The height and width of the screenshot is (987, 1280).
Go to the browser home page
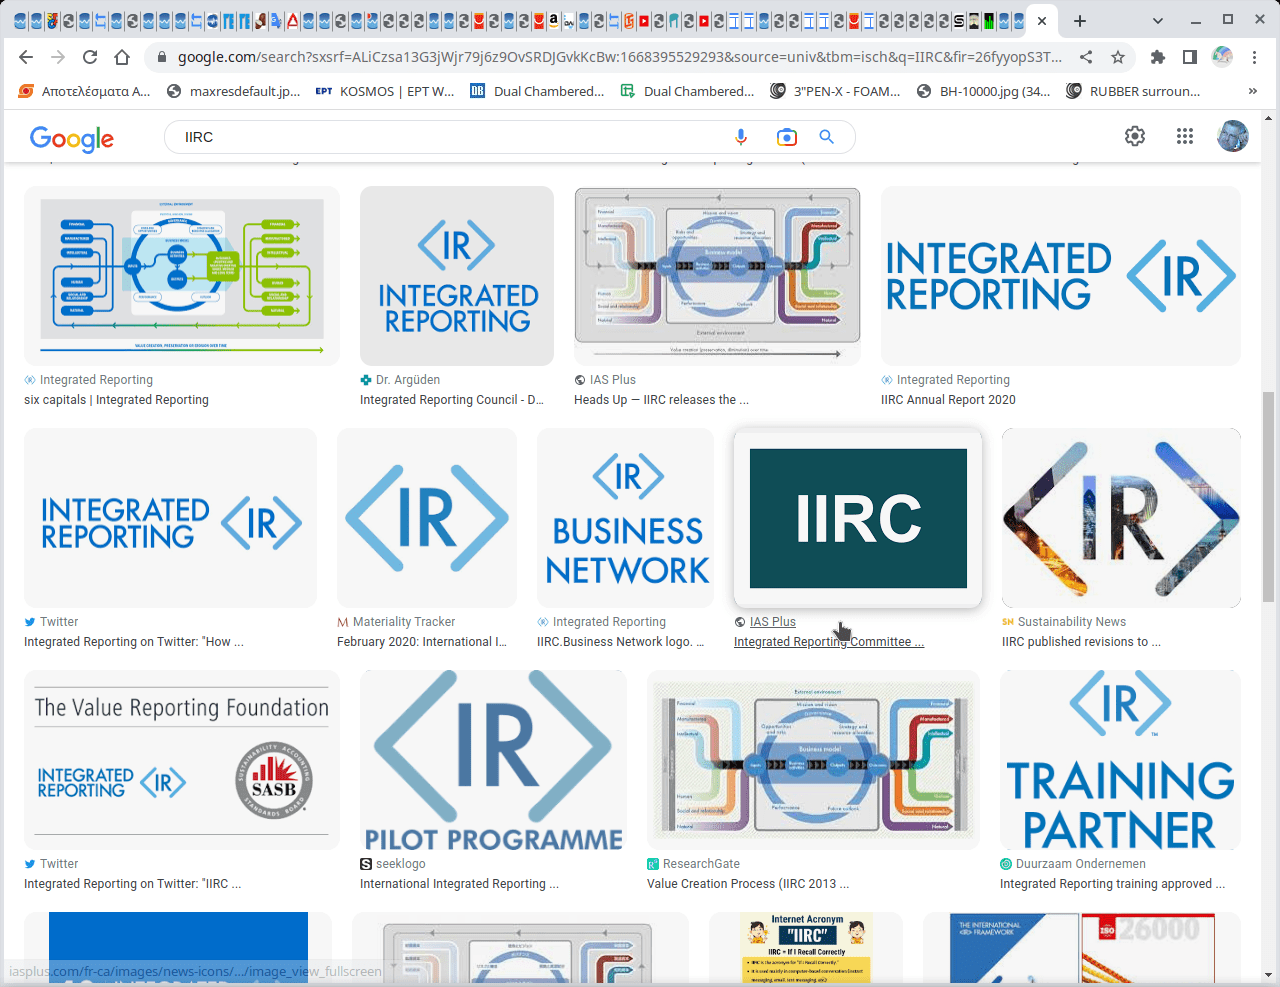tap(122, 57)
